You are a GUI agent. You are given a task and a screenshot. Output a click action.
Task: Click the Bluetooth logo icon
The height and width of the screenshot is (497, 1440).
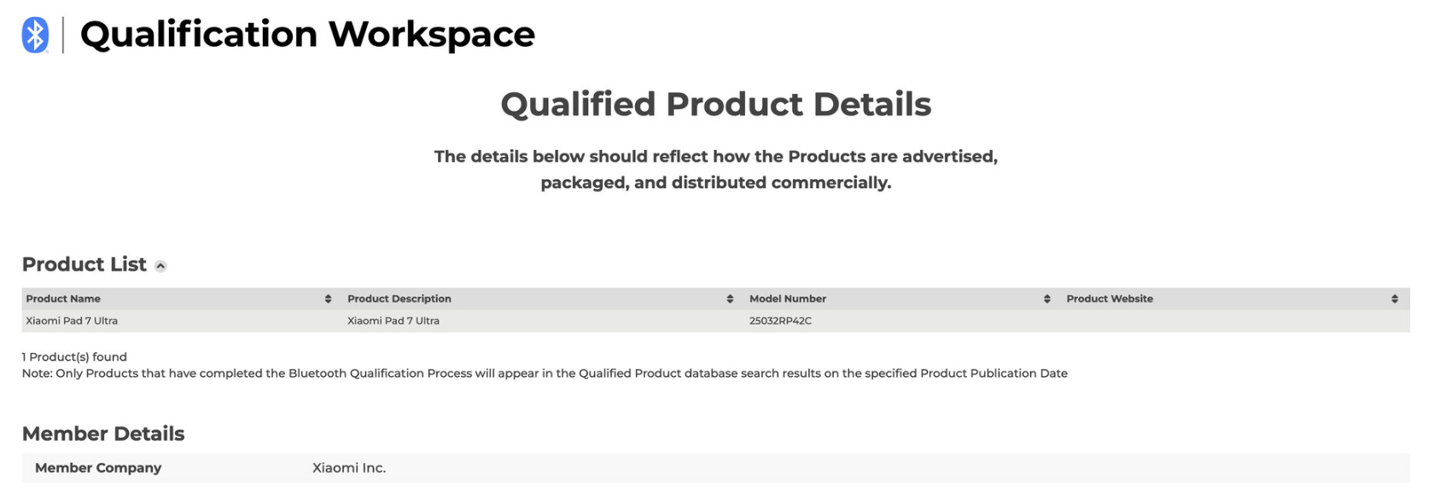point(35,35)
